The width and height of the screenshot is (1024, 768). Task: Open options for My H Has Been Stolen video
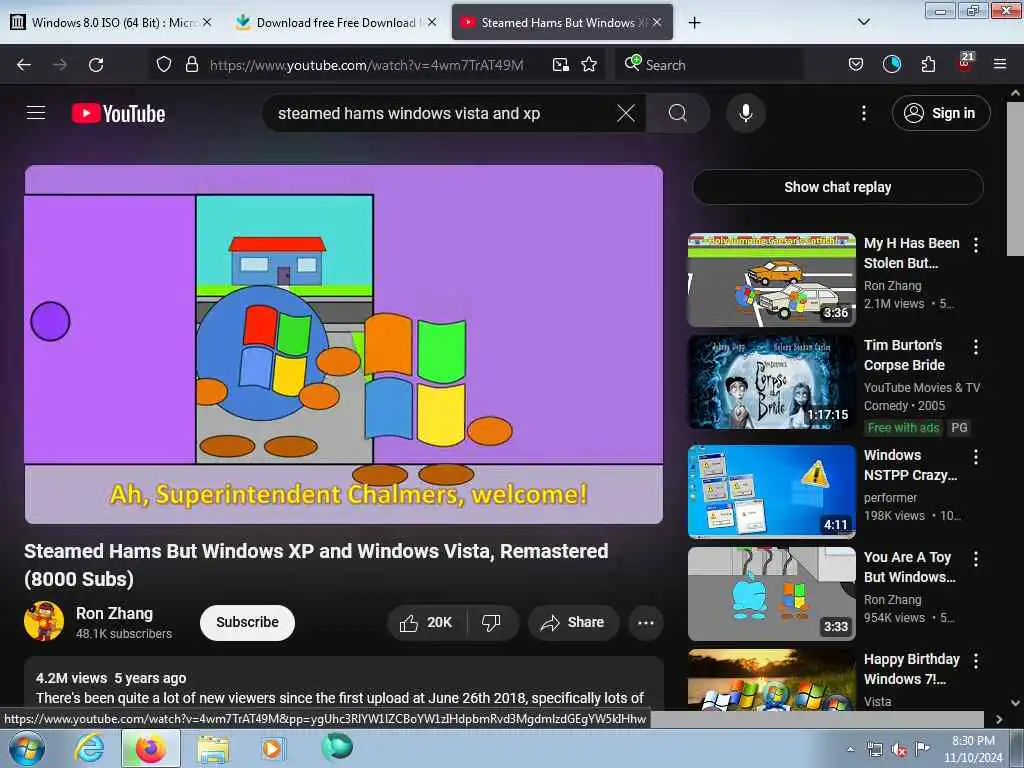(x=976, y=245)
